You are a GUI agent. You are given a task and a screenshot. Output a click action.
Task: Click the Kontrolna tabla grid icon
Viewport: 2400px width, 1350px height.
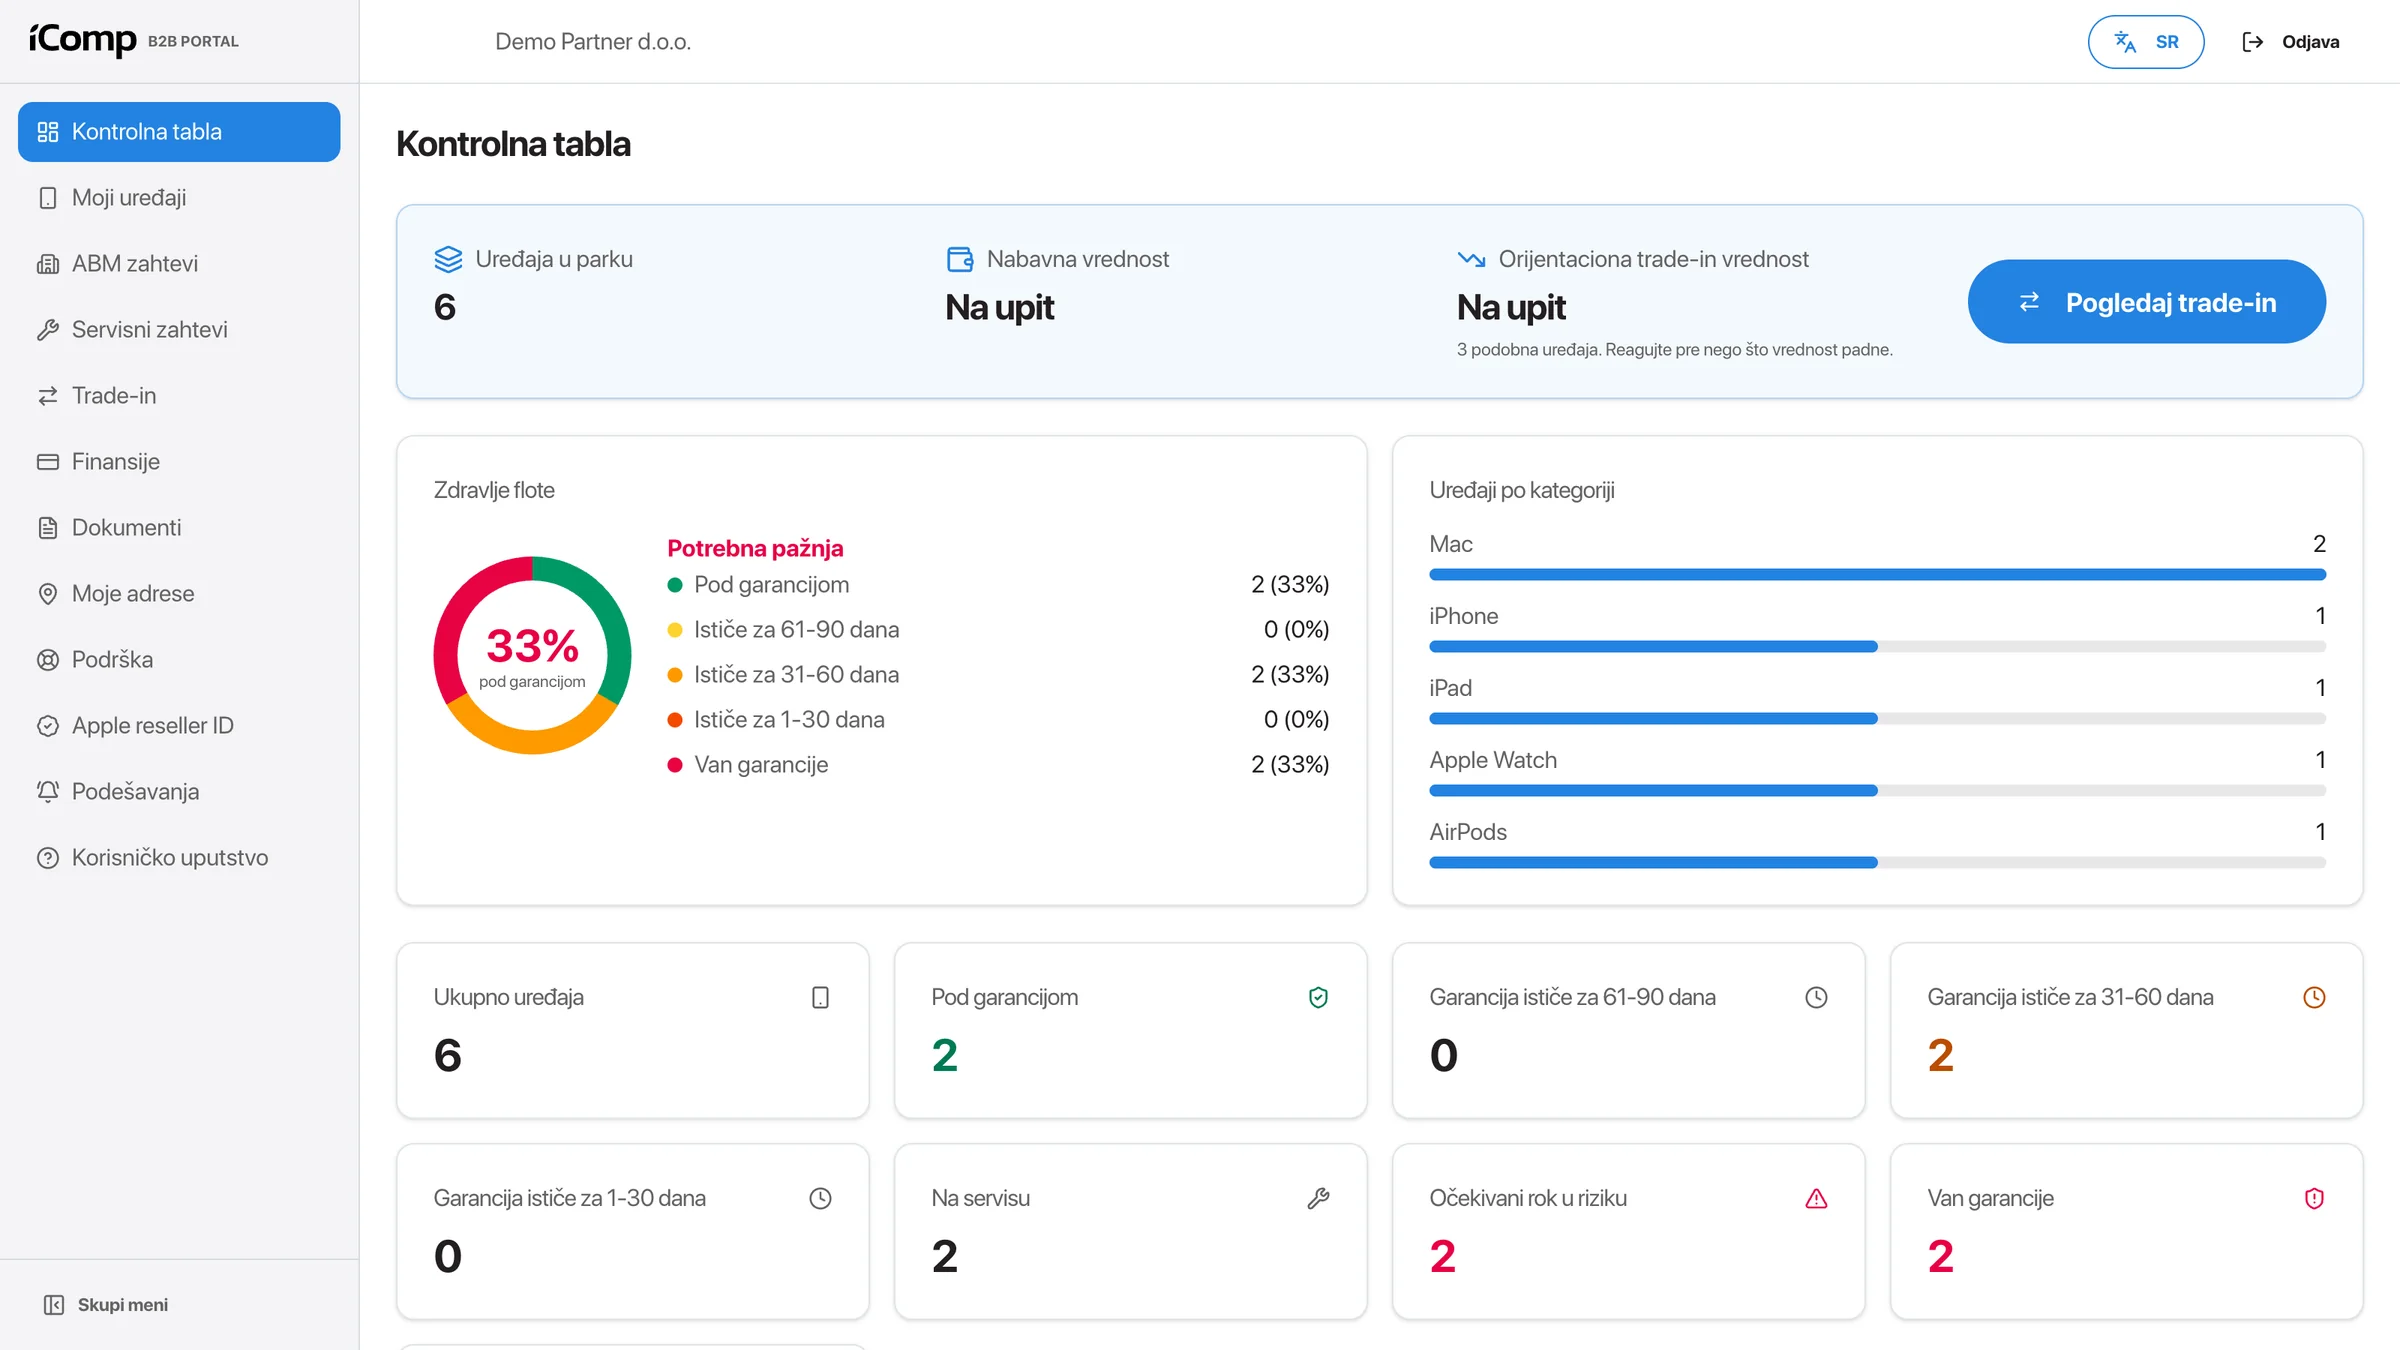point(48,132)
